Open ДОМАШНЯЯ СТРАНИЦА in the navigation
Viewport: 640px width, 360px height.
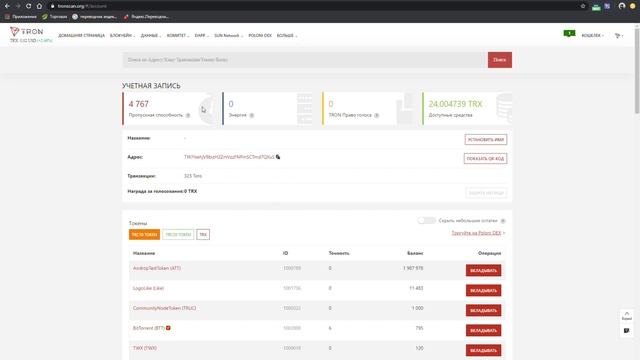point(81,36)
